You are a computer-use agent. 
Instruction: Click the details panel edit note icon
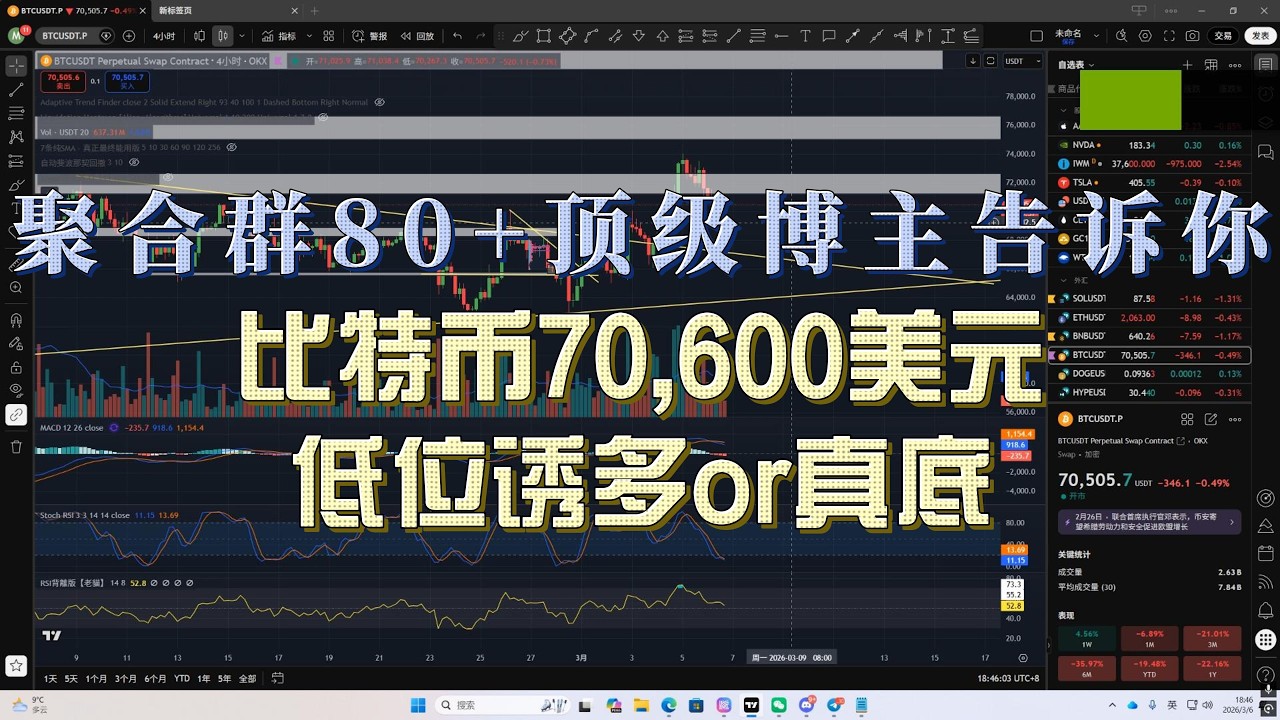click(x=1211, y=419)
